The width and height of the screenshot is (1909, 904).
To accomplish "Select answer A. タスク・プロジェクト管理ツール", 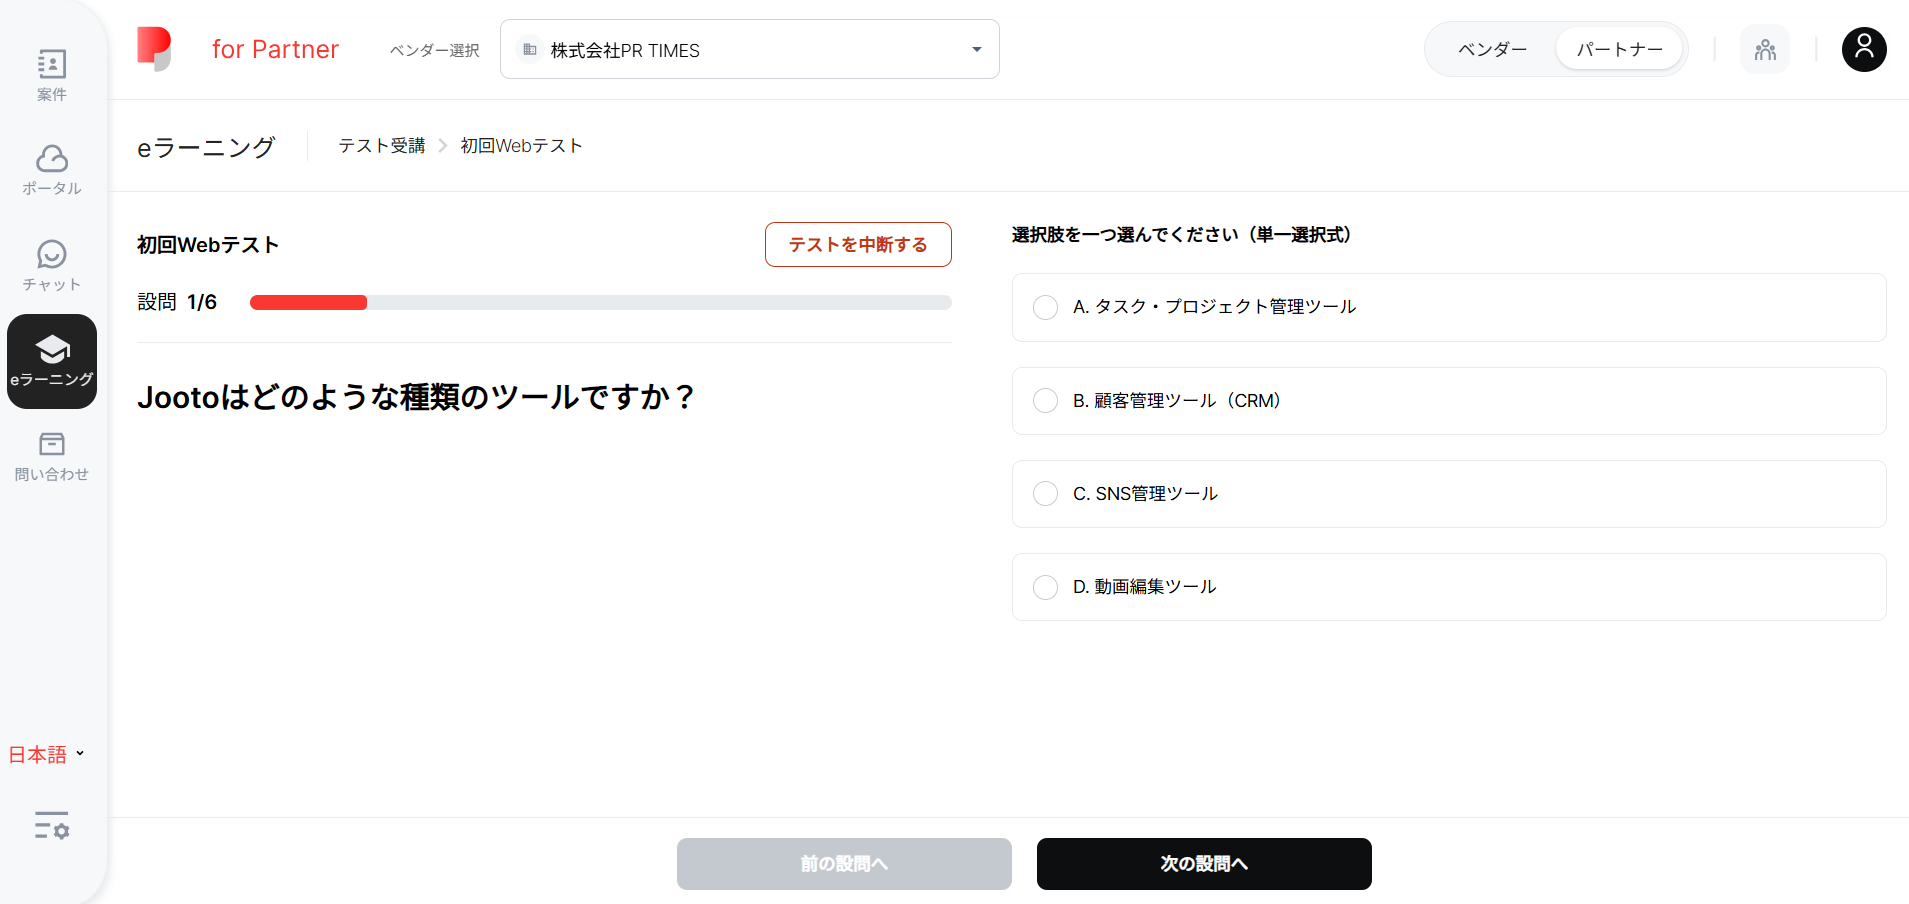I will coord(1045,307).
